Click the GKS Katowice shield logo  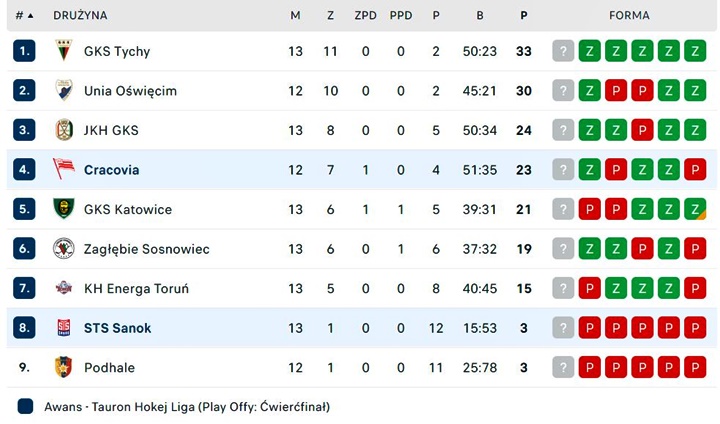pos(64,209)
